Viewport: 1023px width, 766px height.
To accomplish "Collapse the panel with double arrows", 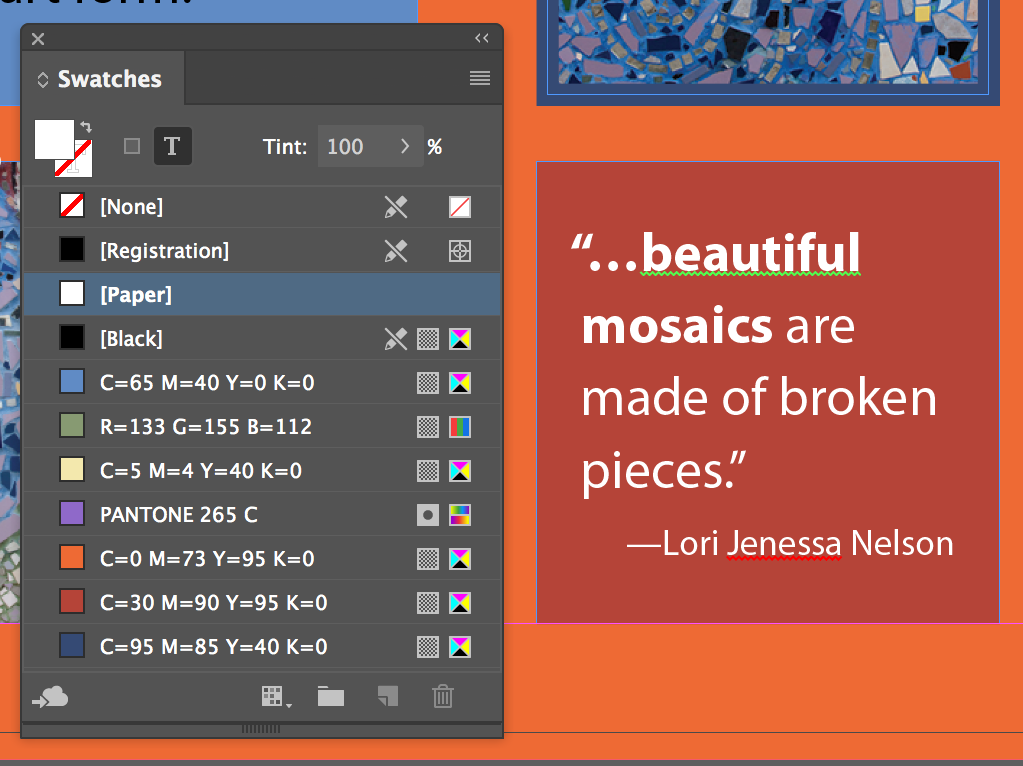I will 481,38.
